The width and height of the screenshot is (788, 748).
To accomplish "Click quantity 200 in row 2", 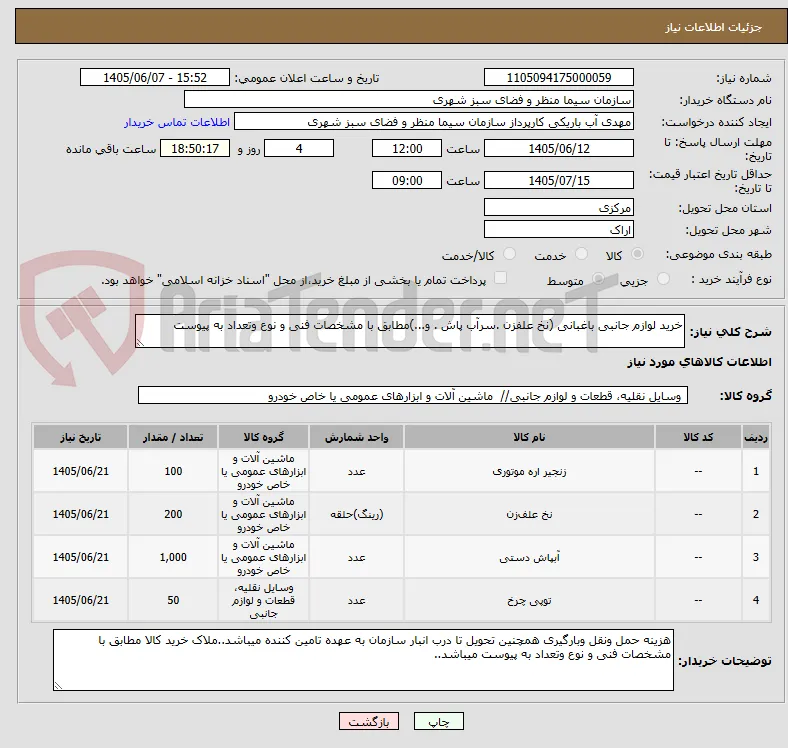I will click(173, 514).
